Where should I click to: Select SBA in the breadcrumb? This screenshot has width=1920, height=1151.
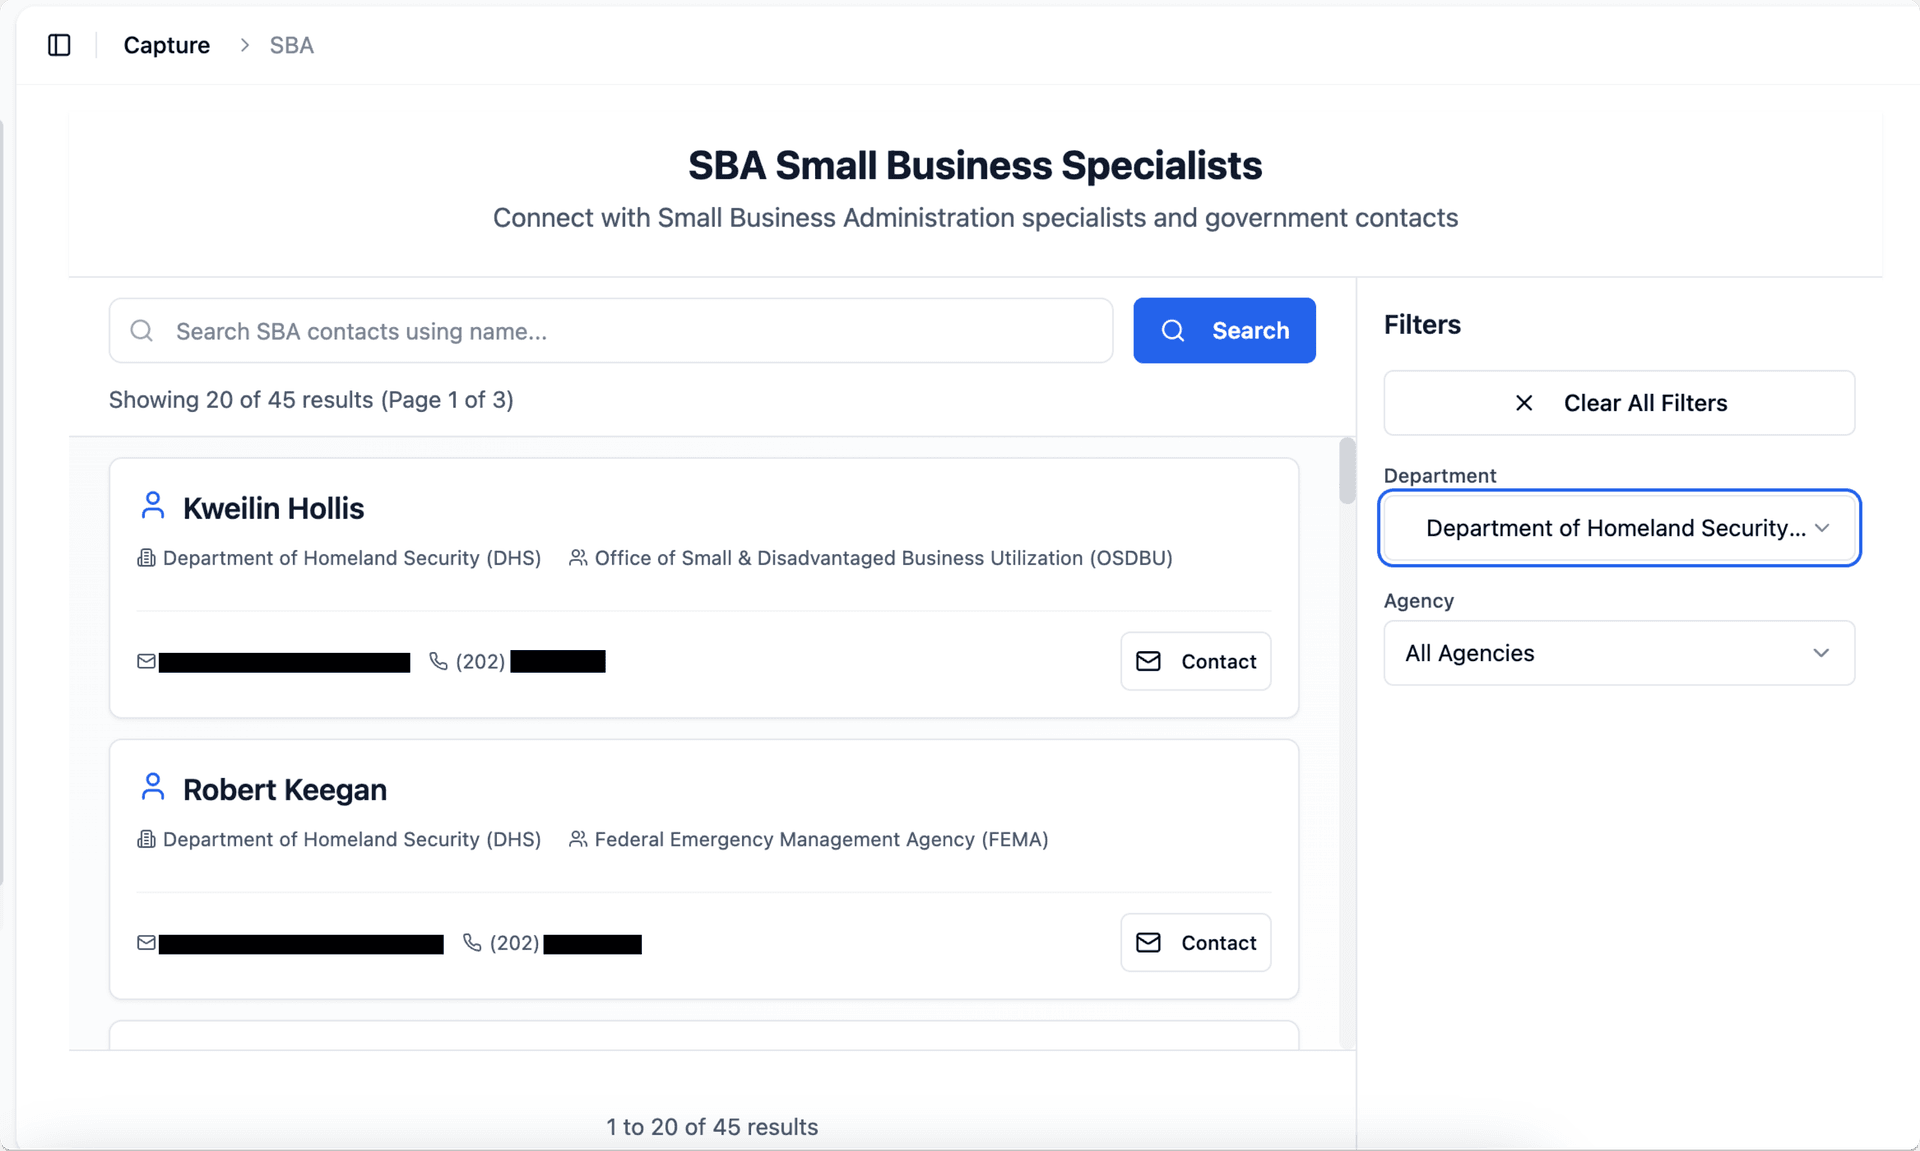(x=290, y=45)
